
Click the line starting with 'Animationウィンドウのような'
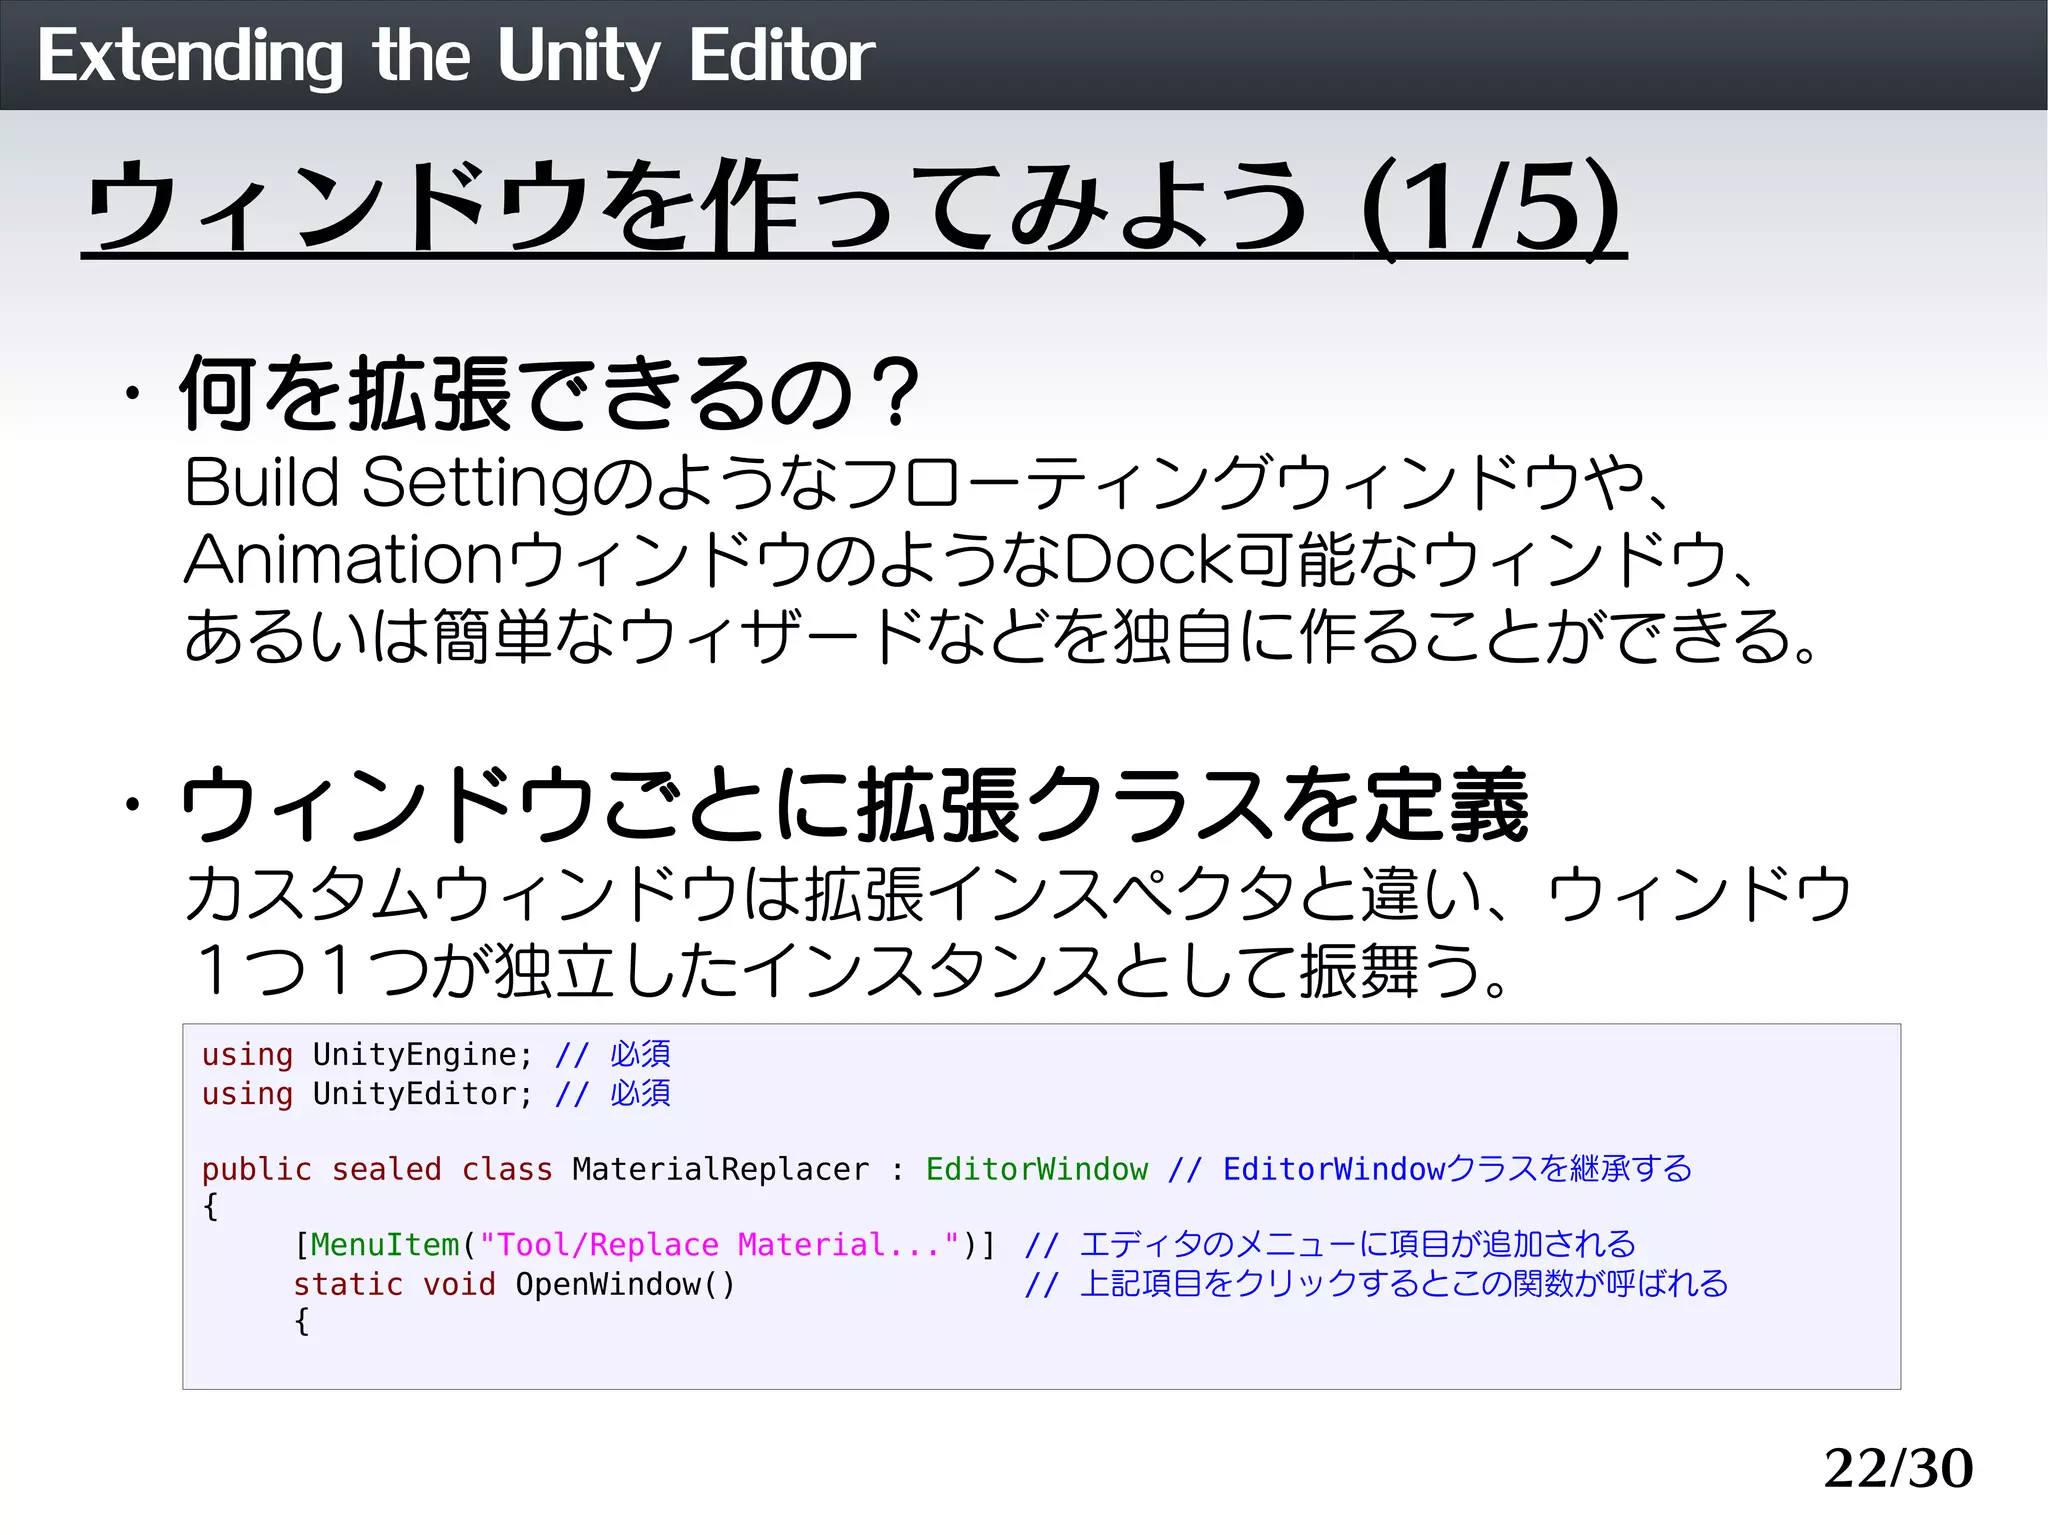click(x=969, y=560)
